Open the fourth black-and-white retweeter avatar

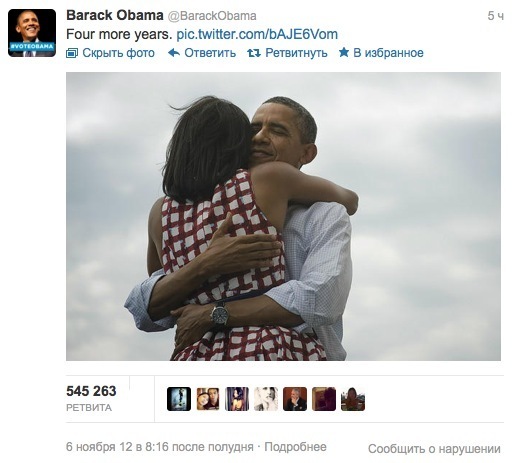click(x=266, y=399)
